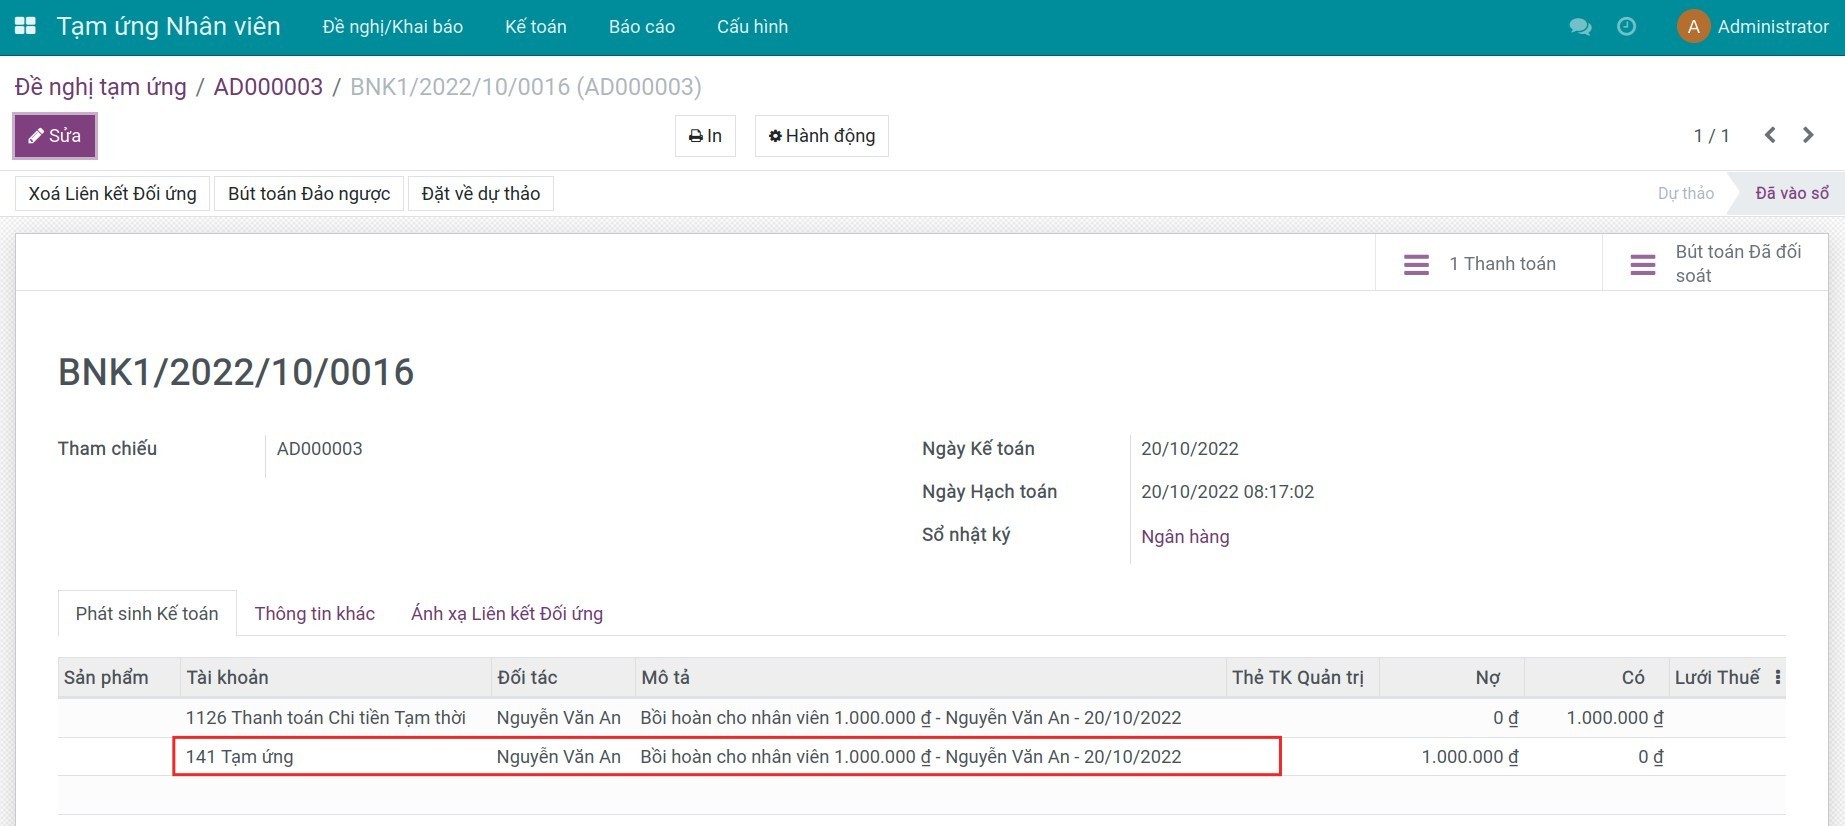Switch to Ánh xạ Liên kết Đối ứng tab
This screenshot has width=1845, height=826.
(x=506, y=614)
